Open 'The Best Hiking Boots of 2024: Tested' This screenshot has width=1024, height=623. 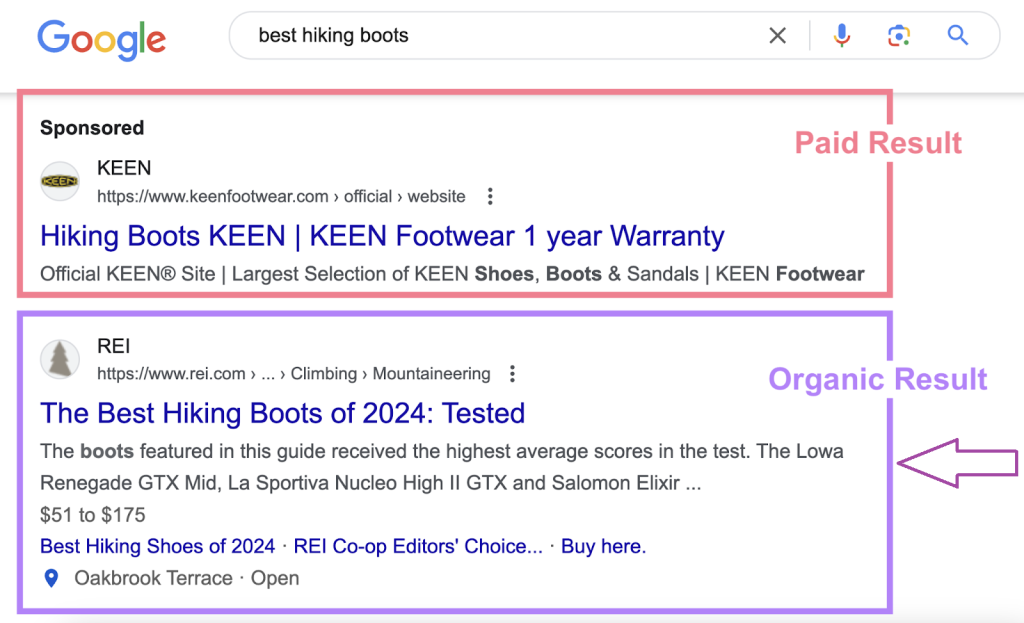click(x=282, y=413)
